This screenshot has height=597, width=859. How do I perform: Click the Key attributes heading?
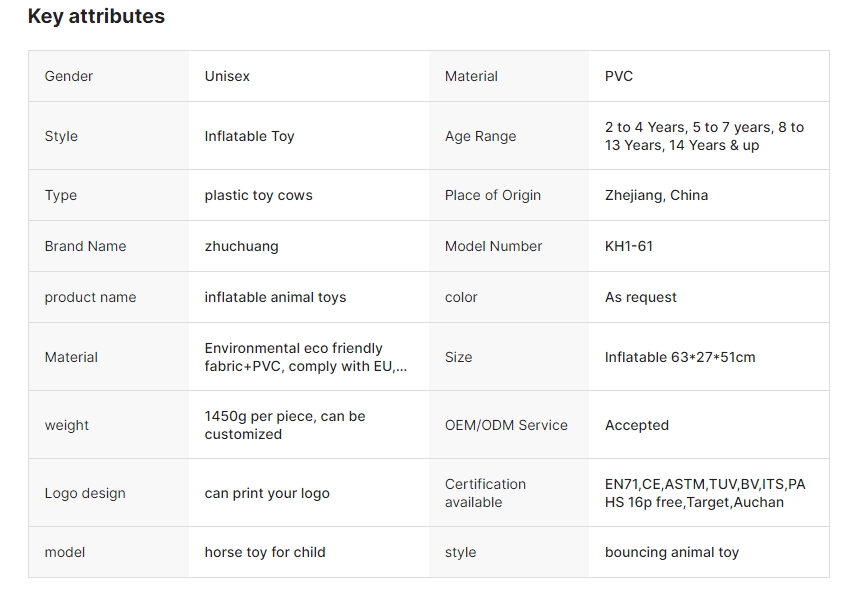96,17
